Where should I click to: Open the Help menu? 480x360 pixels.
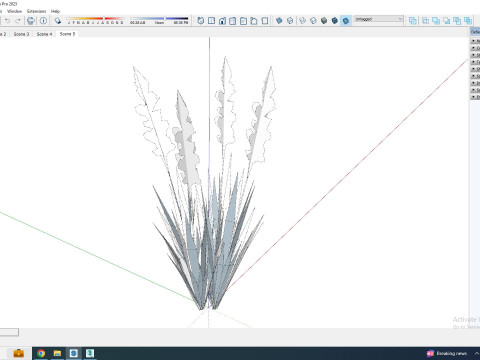pyautogui.click(x=55, y=11)
